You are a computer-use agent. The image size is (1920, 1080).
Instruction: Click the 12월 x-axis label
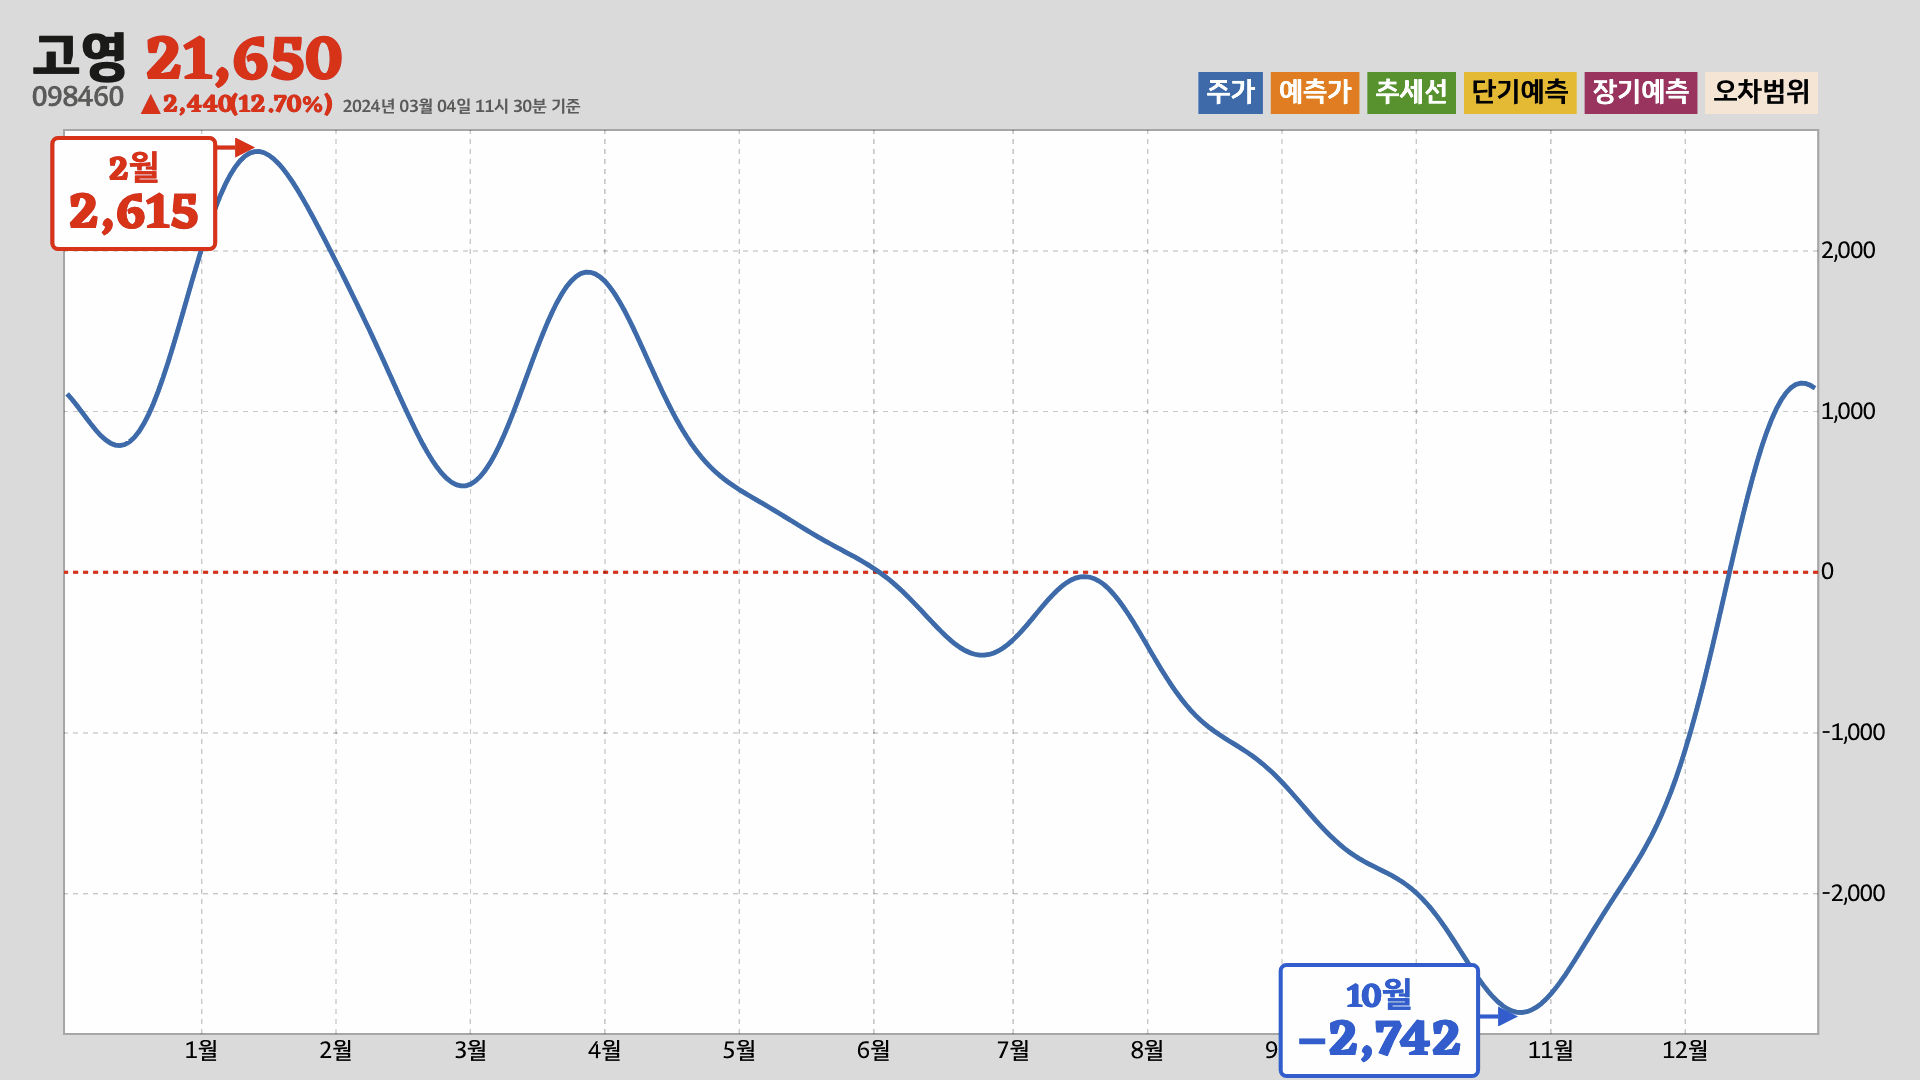tap(1684, 1050)
